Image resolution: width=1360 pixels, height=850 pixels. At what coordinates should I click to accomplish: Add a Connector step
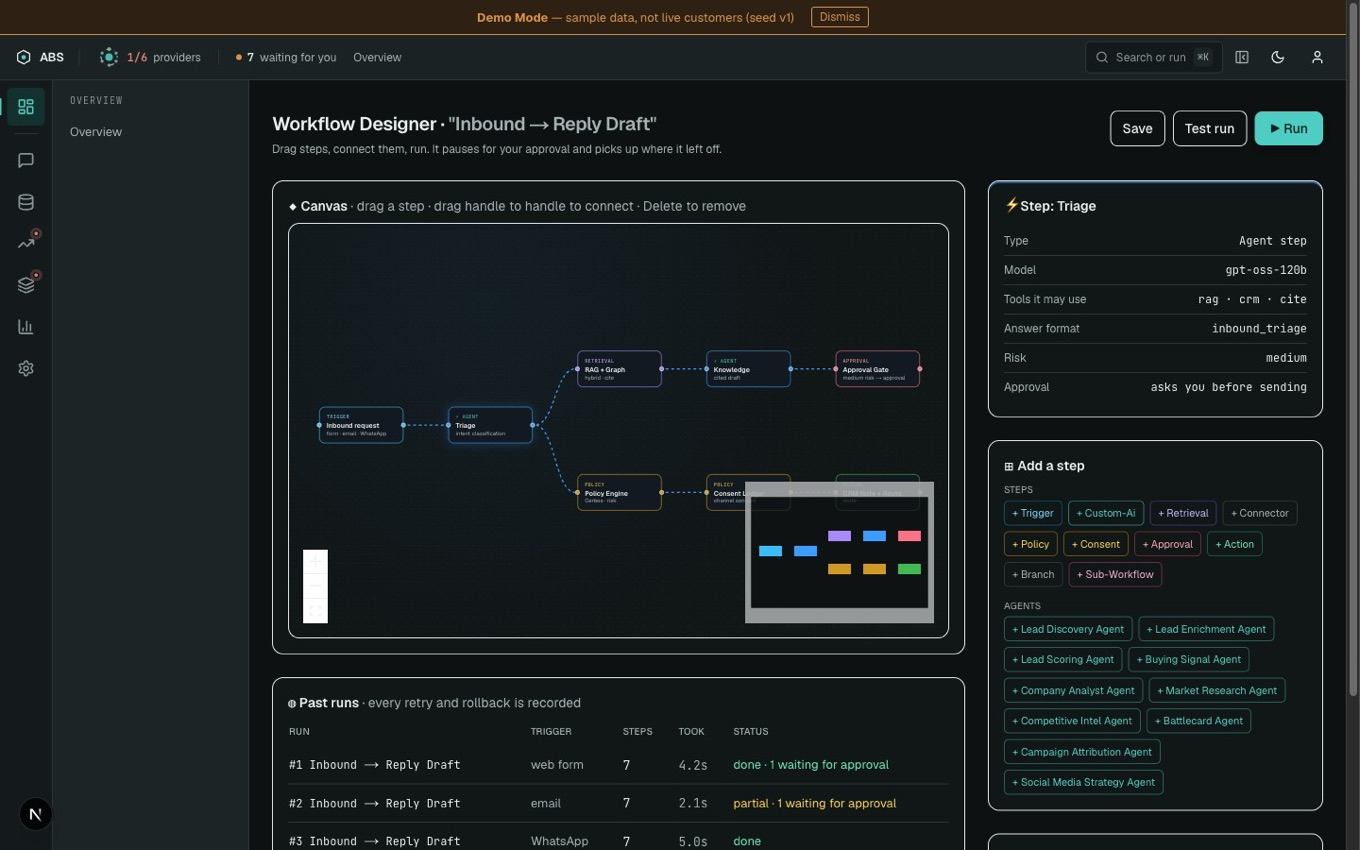pos(1259,513)
